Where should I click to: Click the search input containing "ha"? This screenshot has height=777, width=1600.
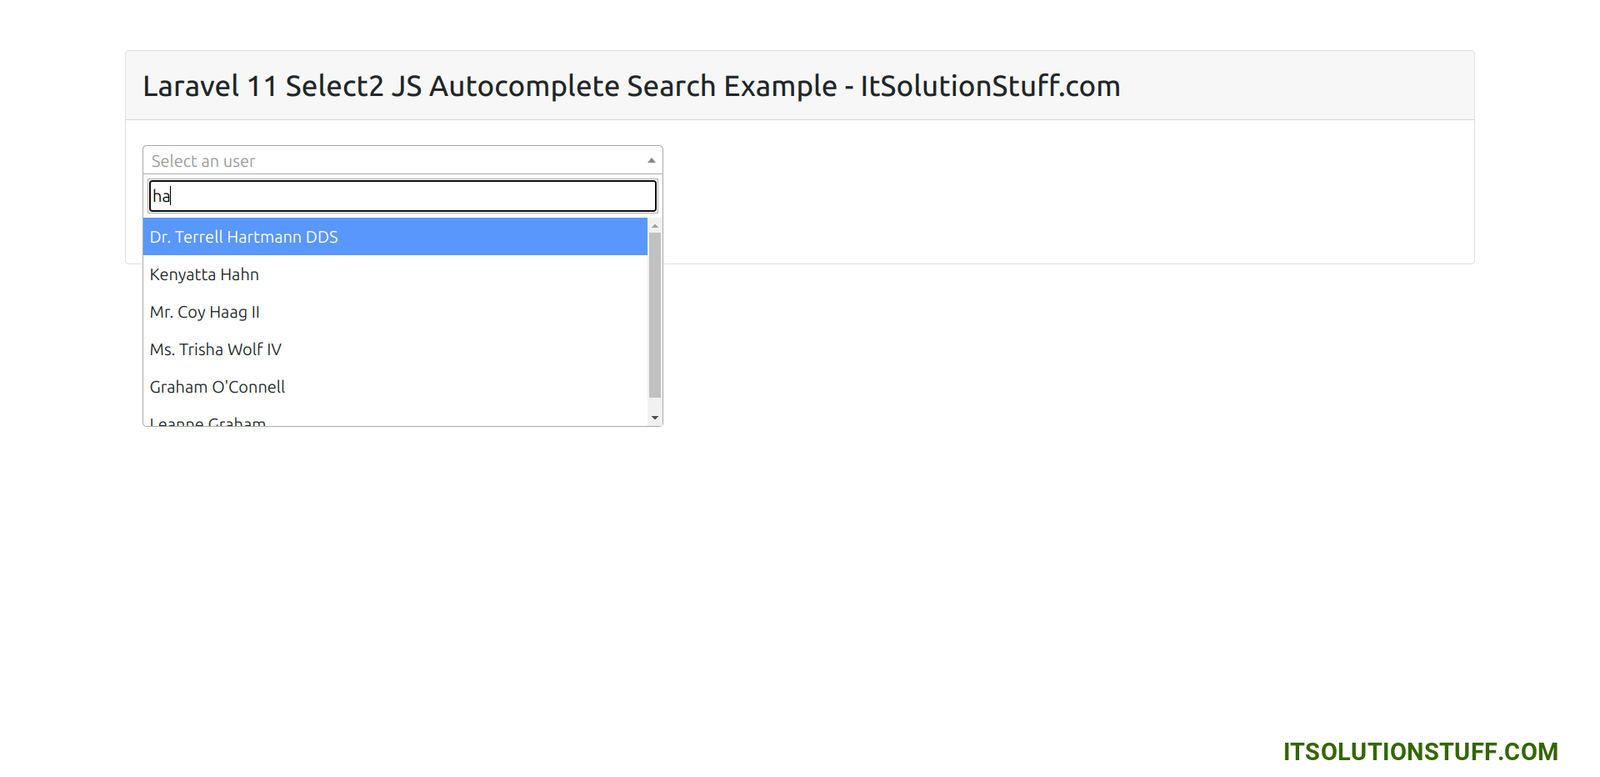(x=400, y=195)
